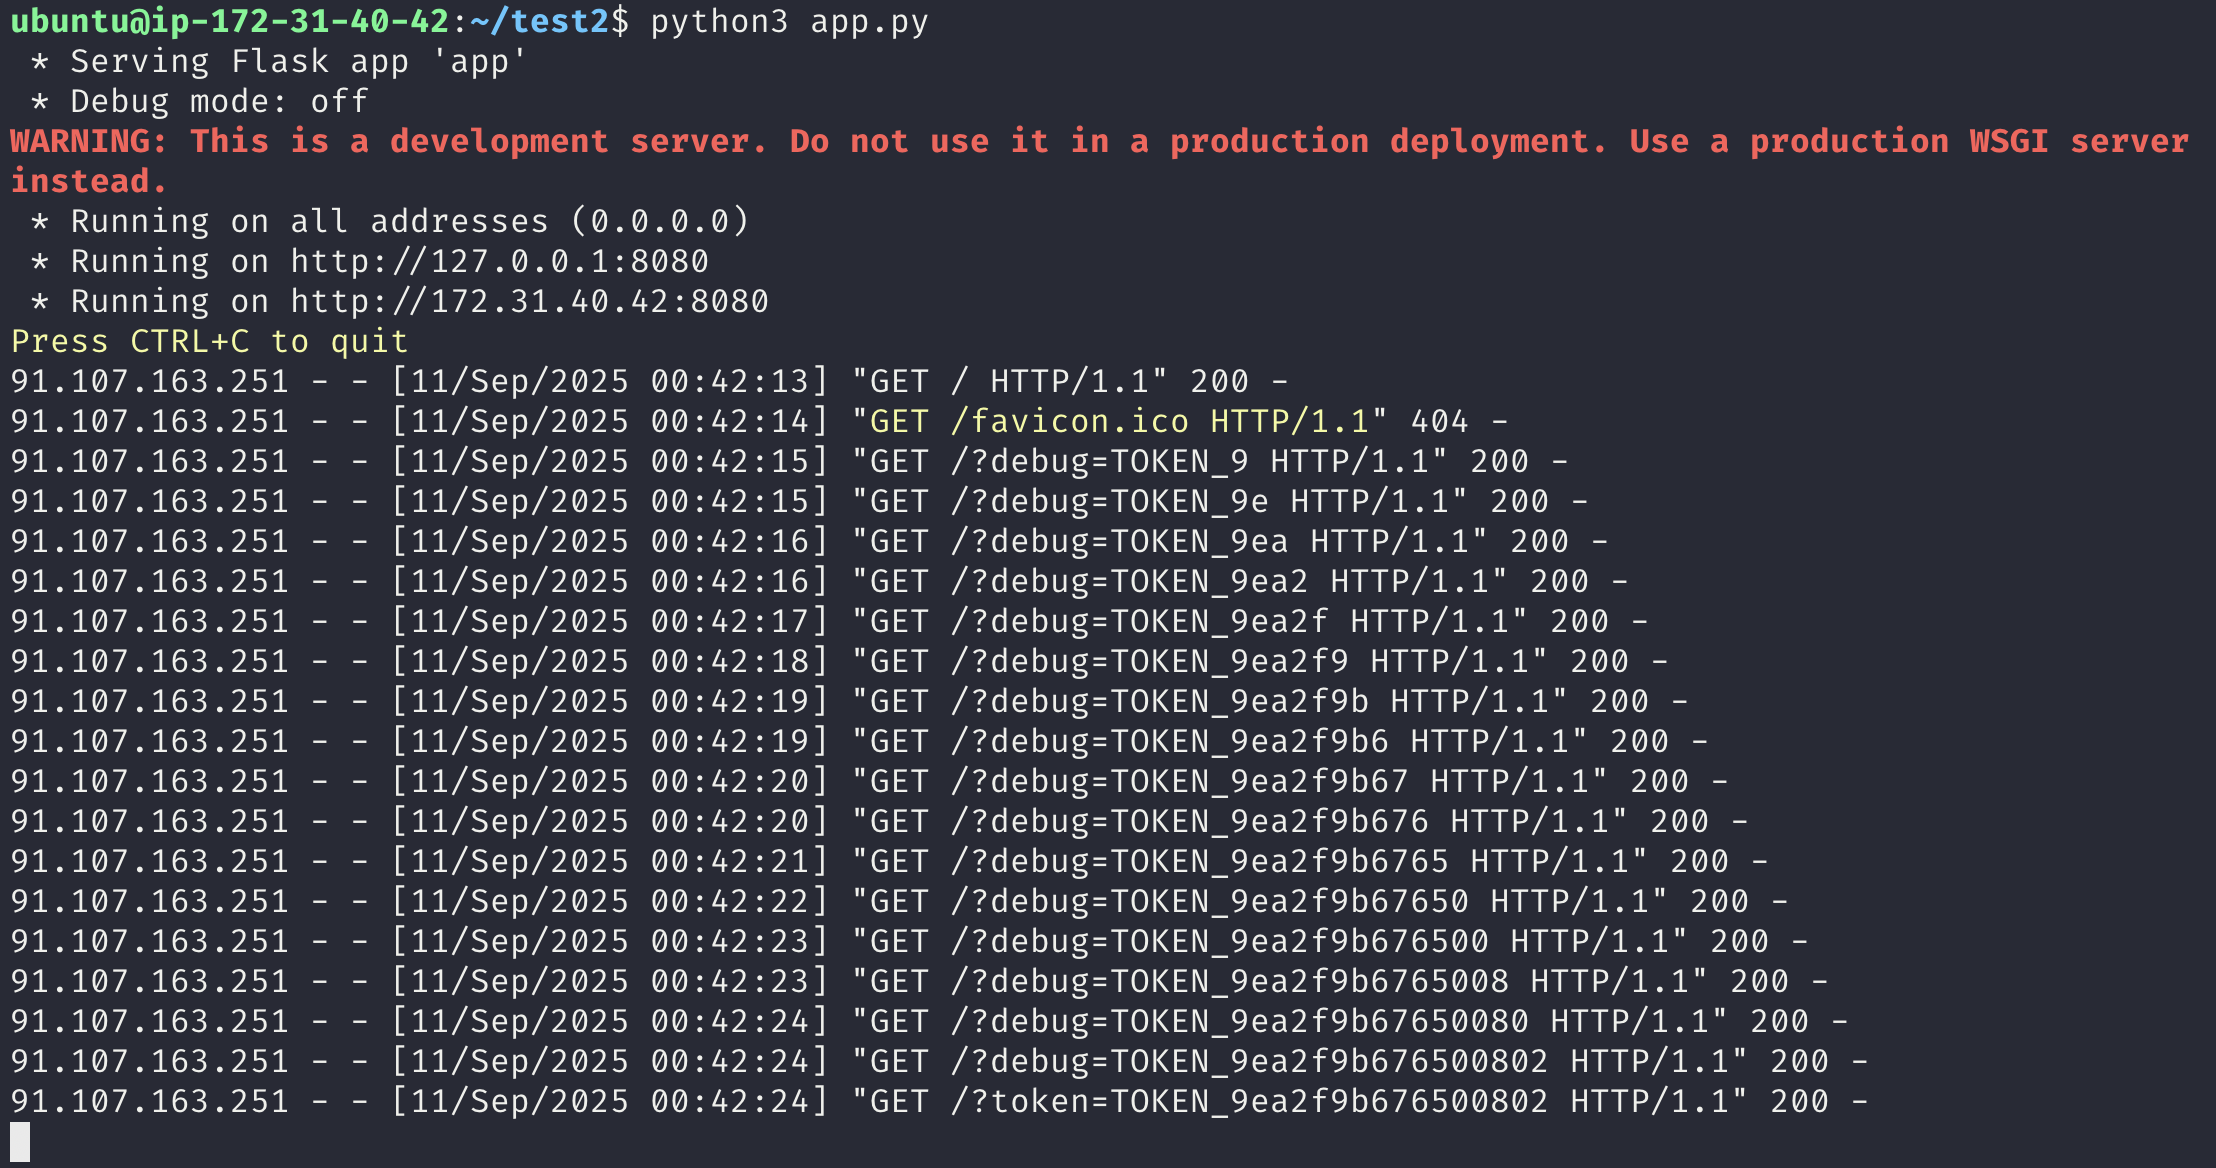Click the final /?token=TOKEN_9ea2f9b676500802 request

(x=1248, y=1102)
